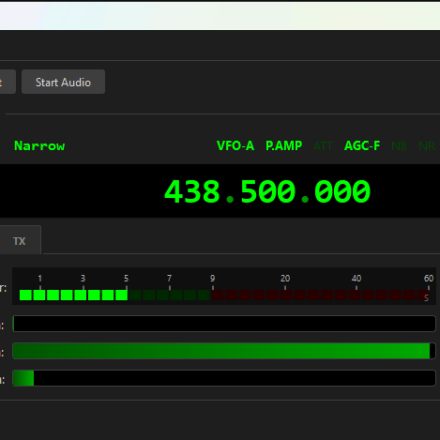Image resolution: width=440 pixels, height=440 pixels.
Task: Click the Start Audio button
Action: (63, 82)
